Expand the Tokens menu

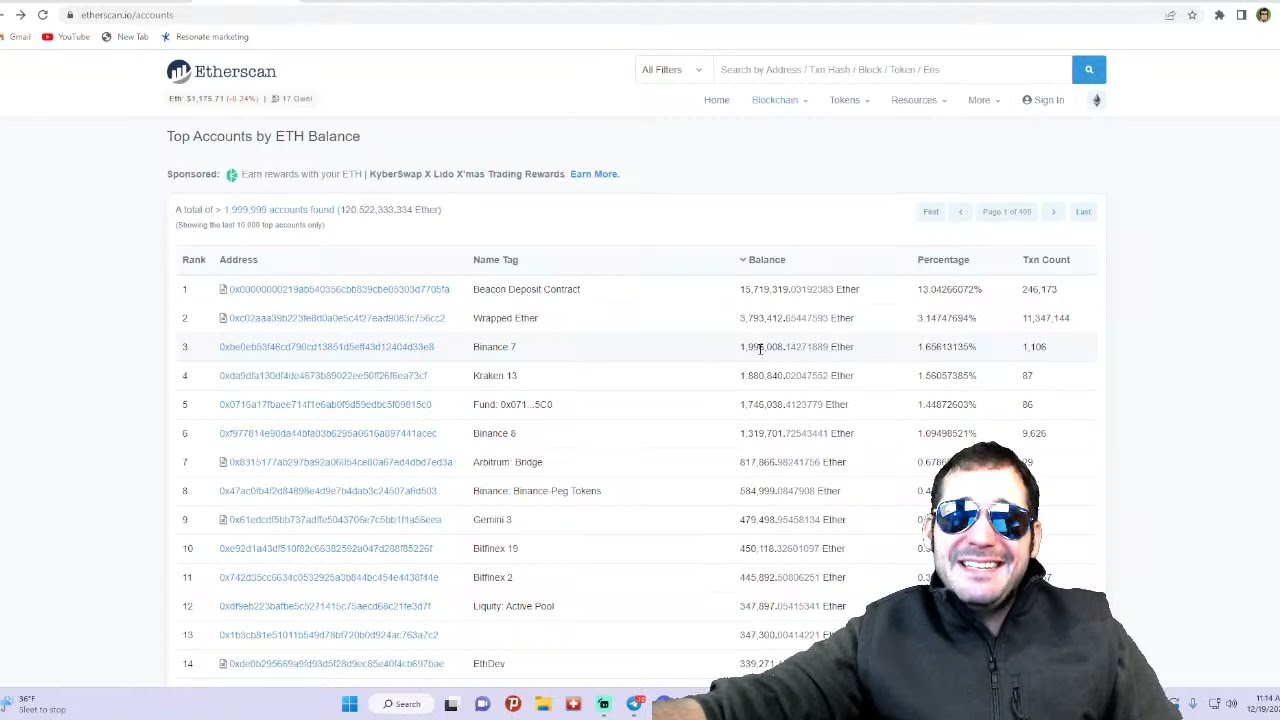849,100
